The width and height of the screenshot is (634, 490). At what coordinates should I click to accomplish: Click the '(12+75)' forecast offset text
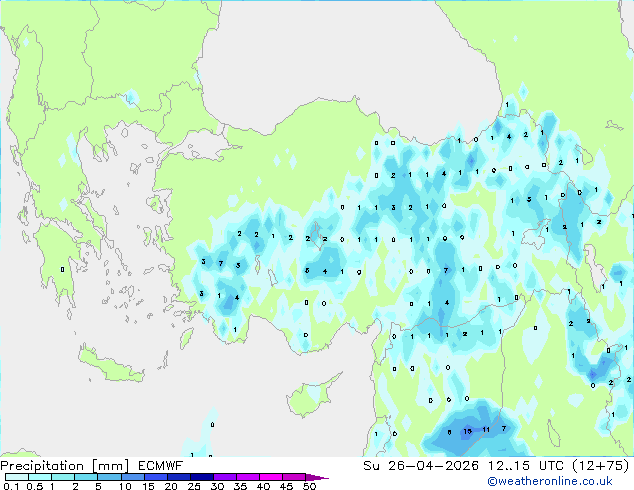pyautogui.click(x=601, y=466)
